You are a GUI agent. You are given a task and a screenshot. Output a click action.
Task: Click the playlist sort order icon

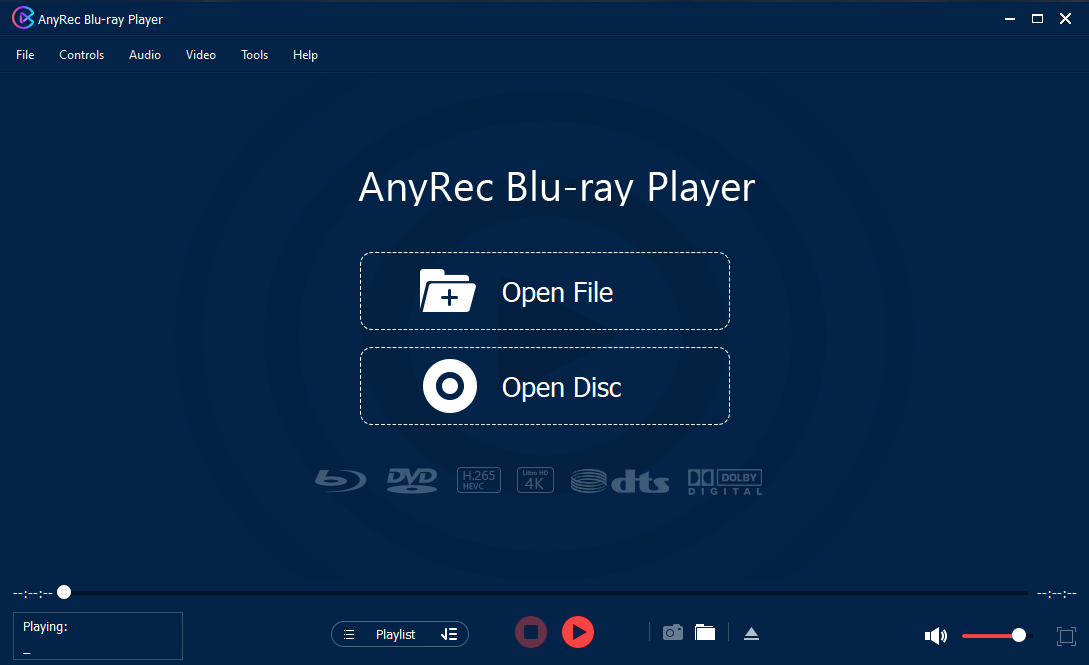449,634
